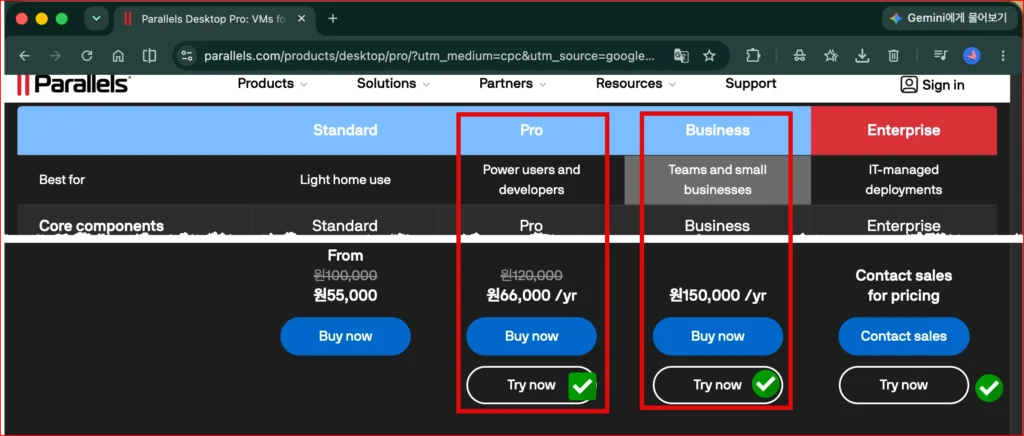Expand the Resources menu
This screenshot has height=436, width=1024.
point(635,84)
